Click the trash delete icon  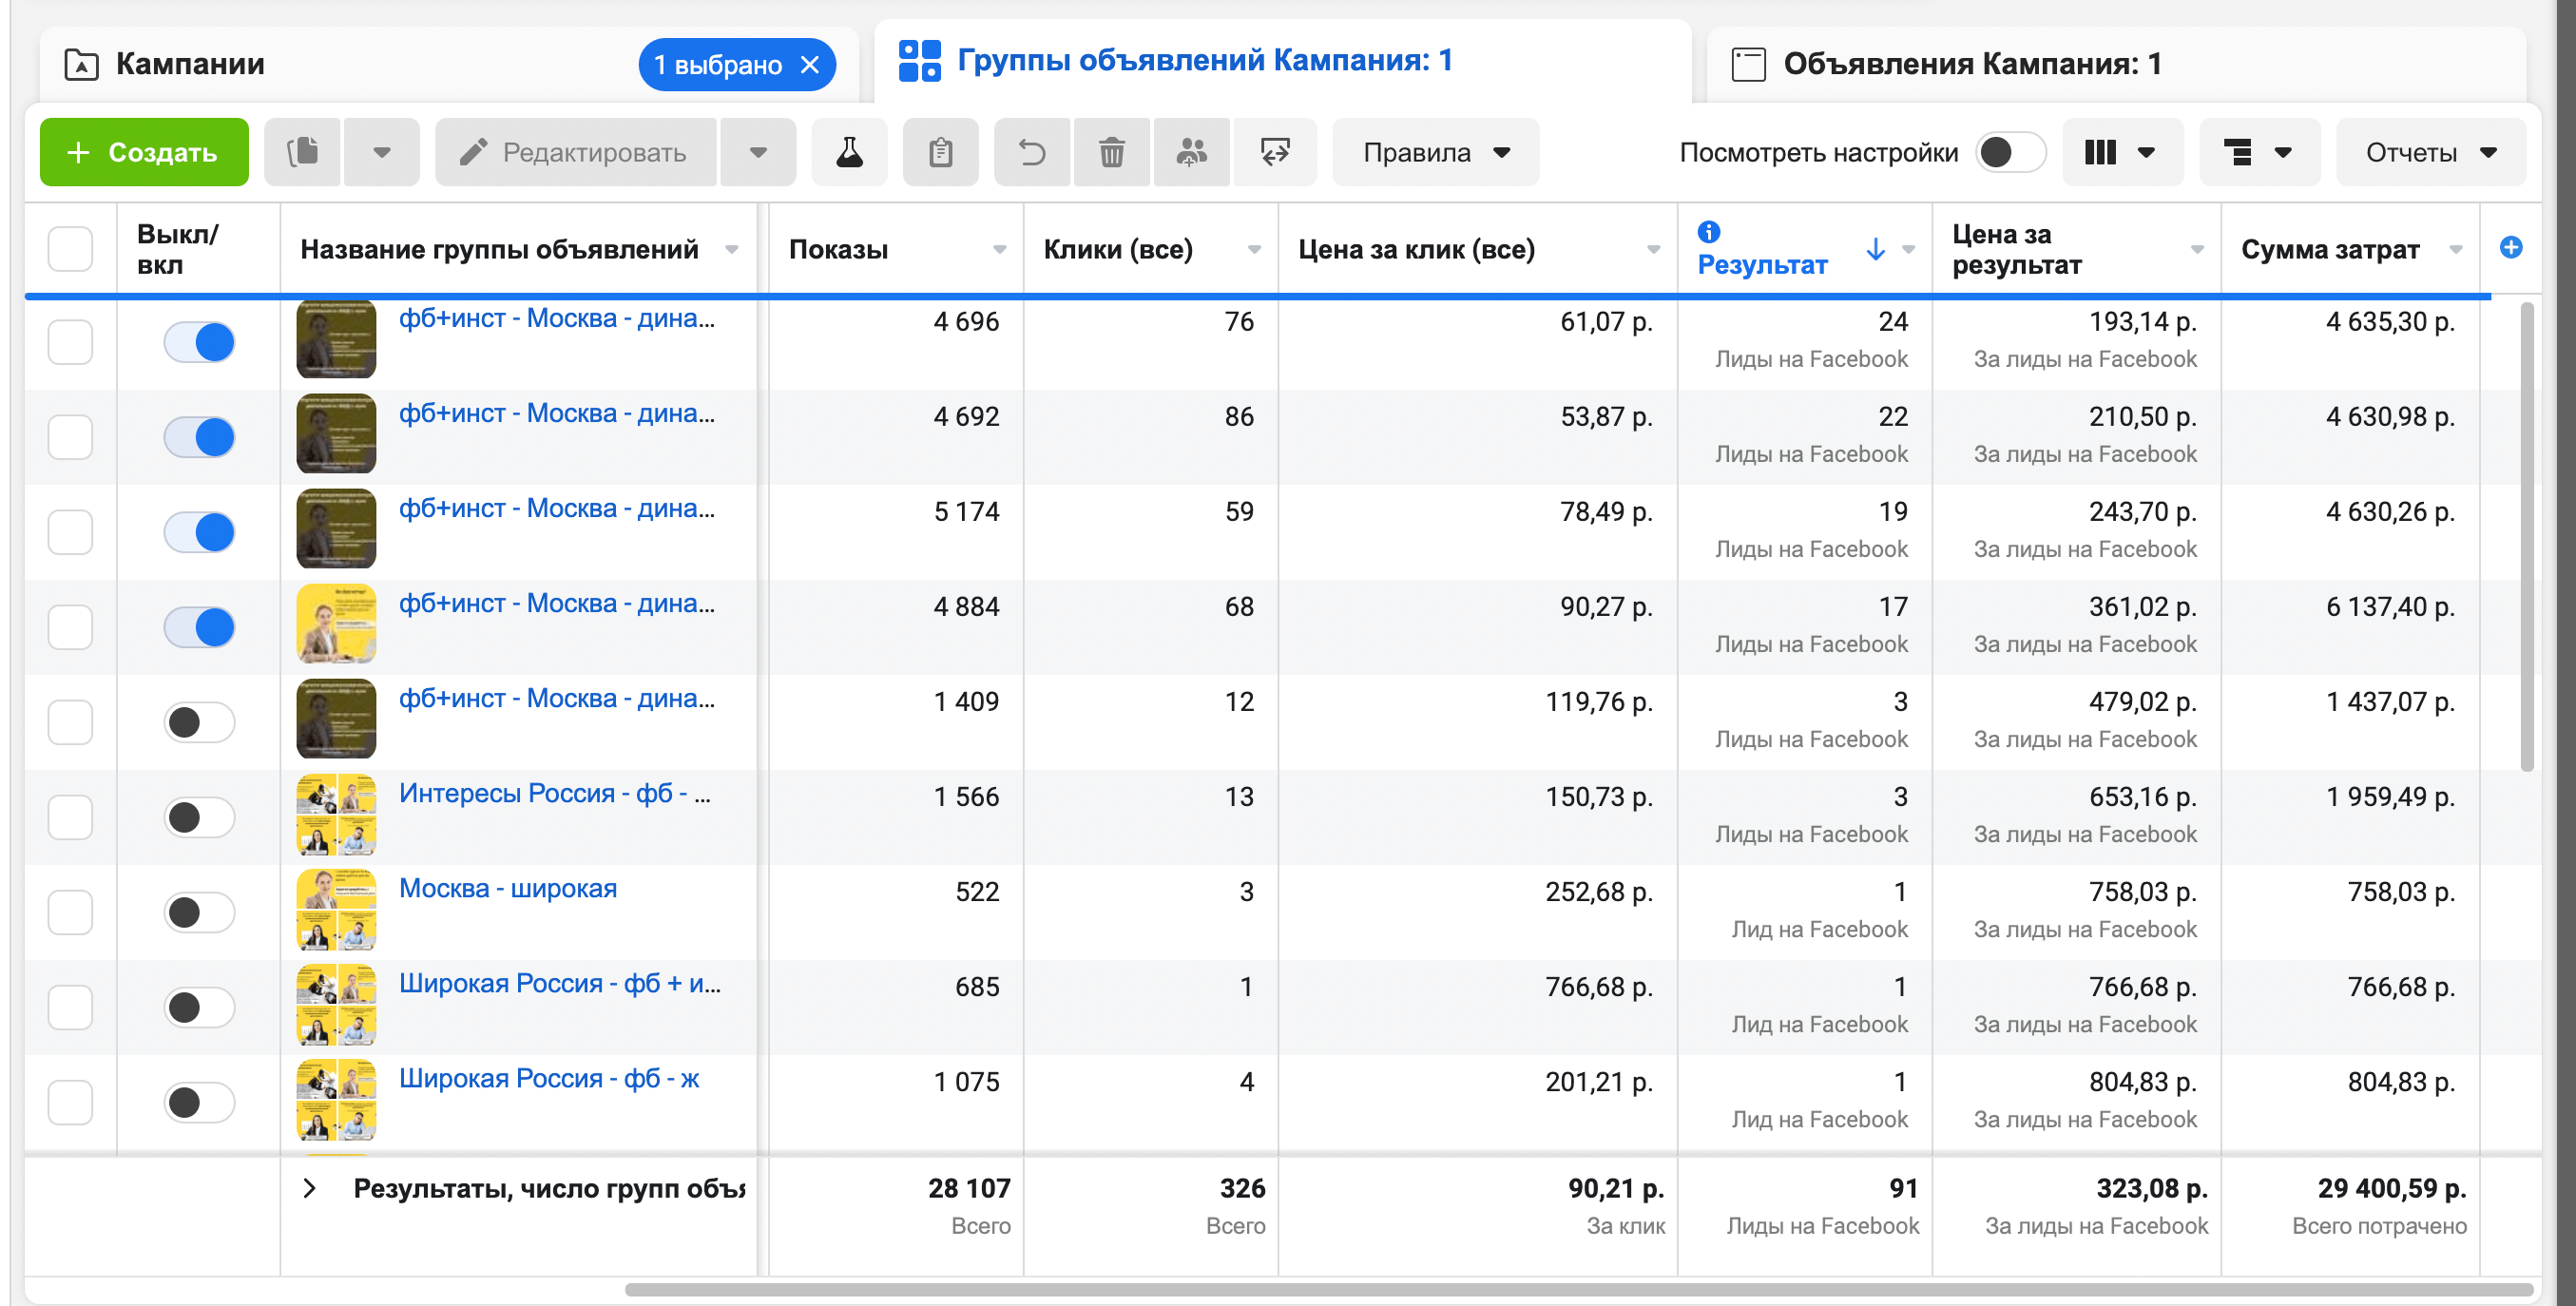[x=1112, y=152]
